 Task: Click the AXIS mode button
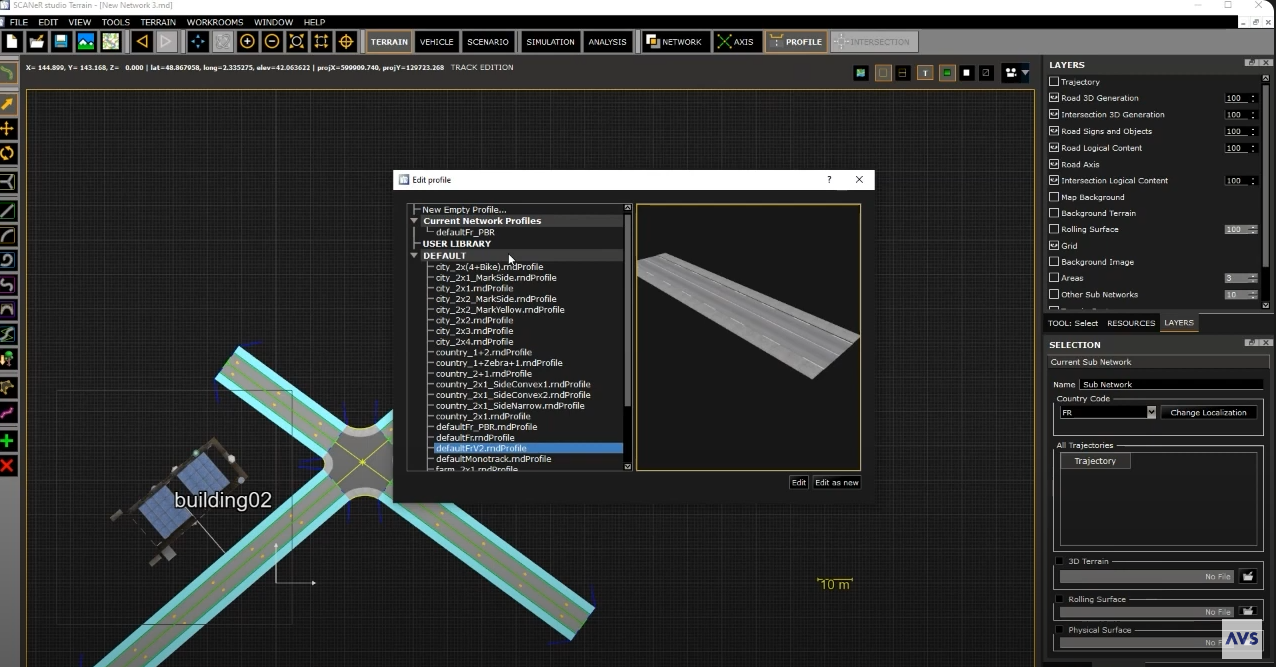[x=736, y=42]
